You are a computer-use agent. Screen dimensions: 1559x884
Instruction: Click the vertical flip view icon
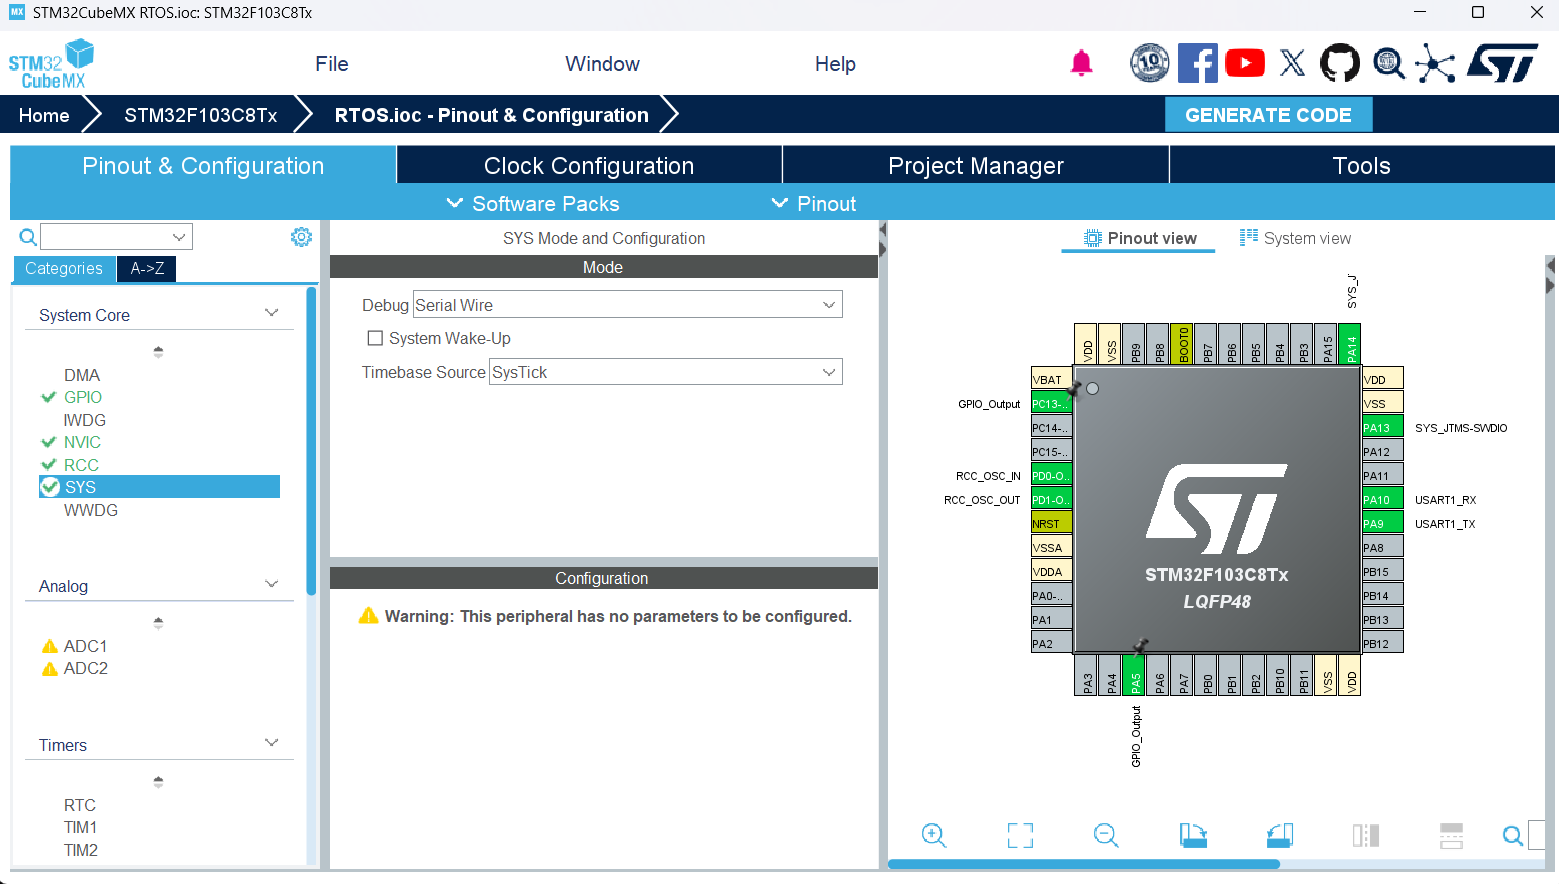tap(1366, 835)
